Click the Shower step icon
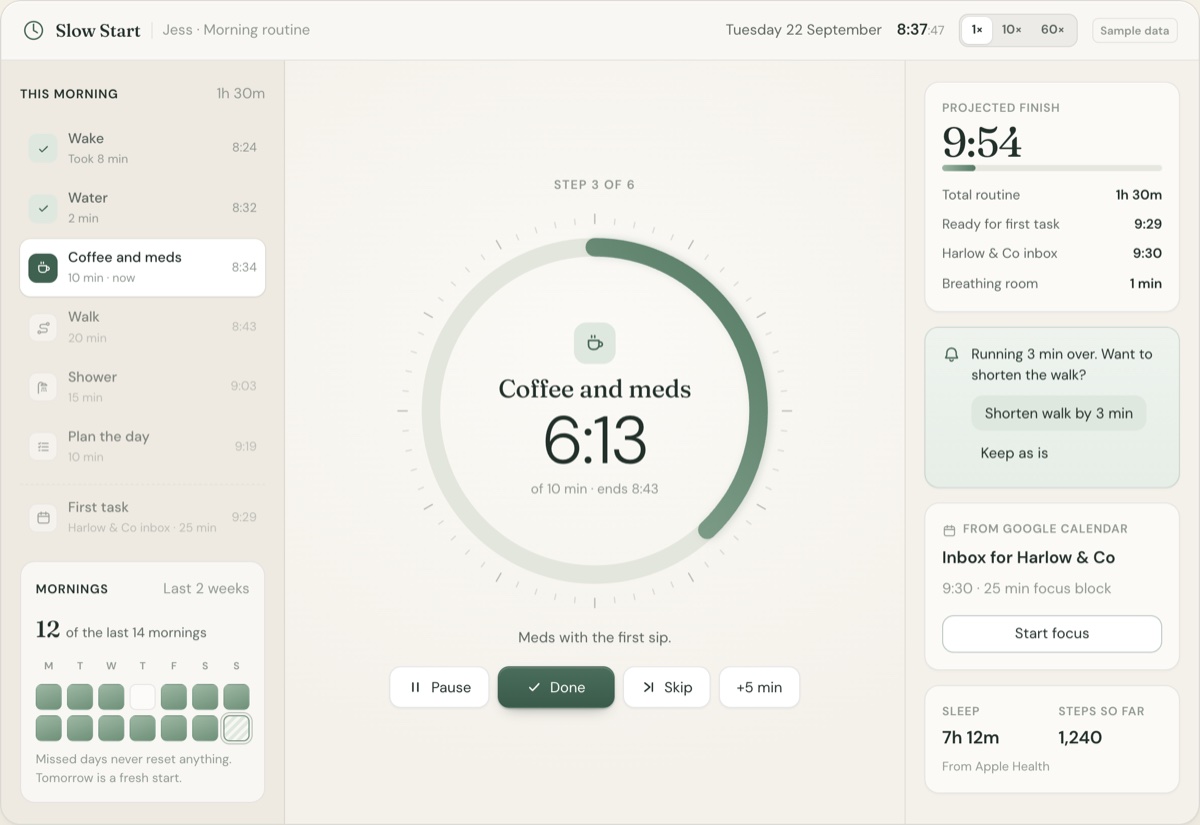The image size is (1200, 825). click(43, 387)
